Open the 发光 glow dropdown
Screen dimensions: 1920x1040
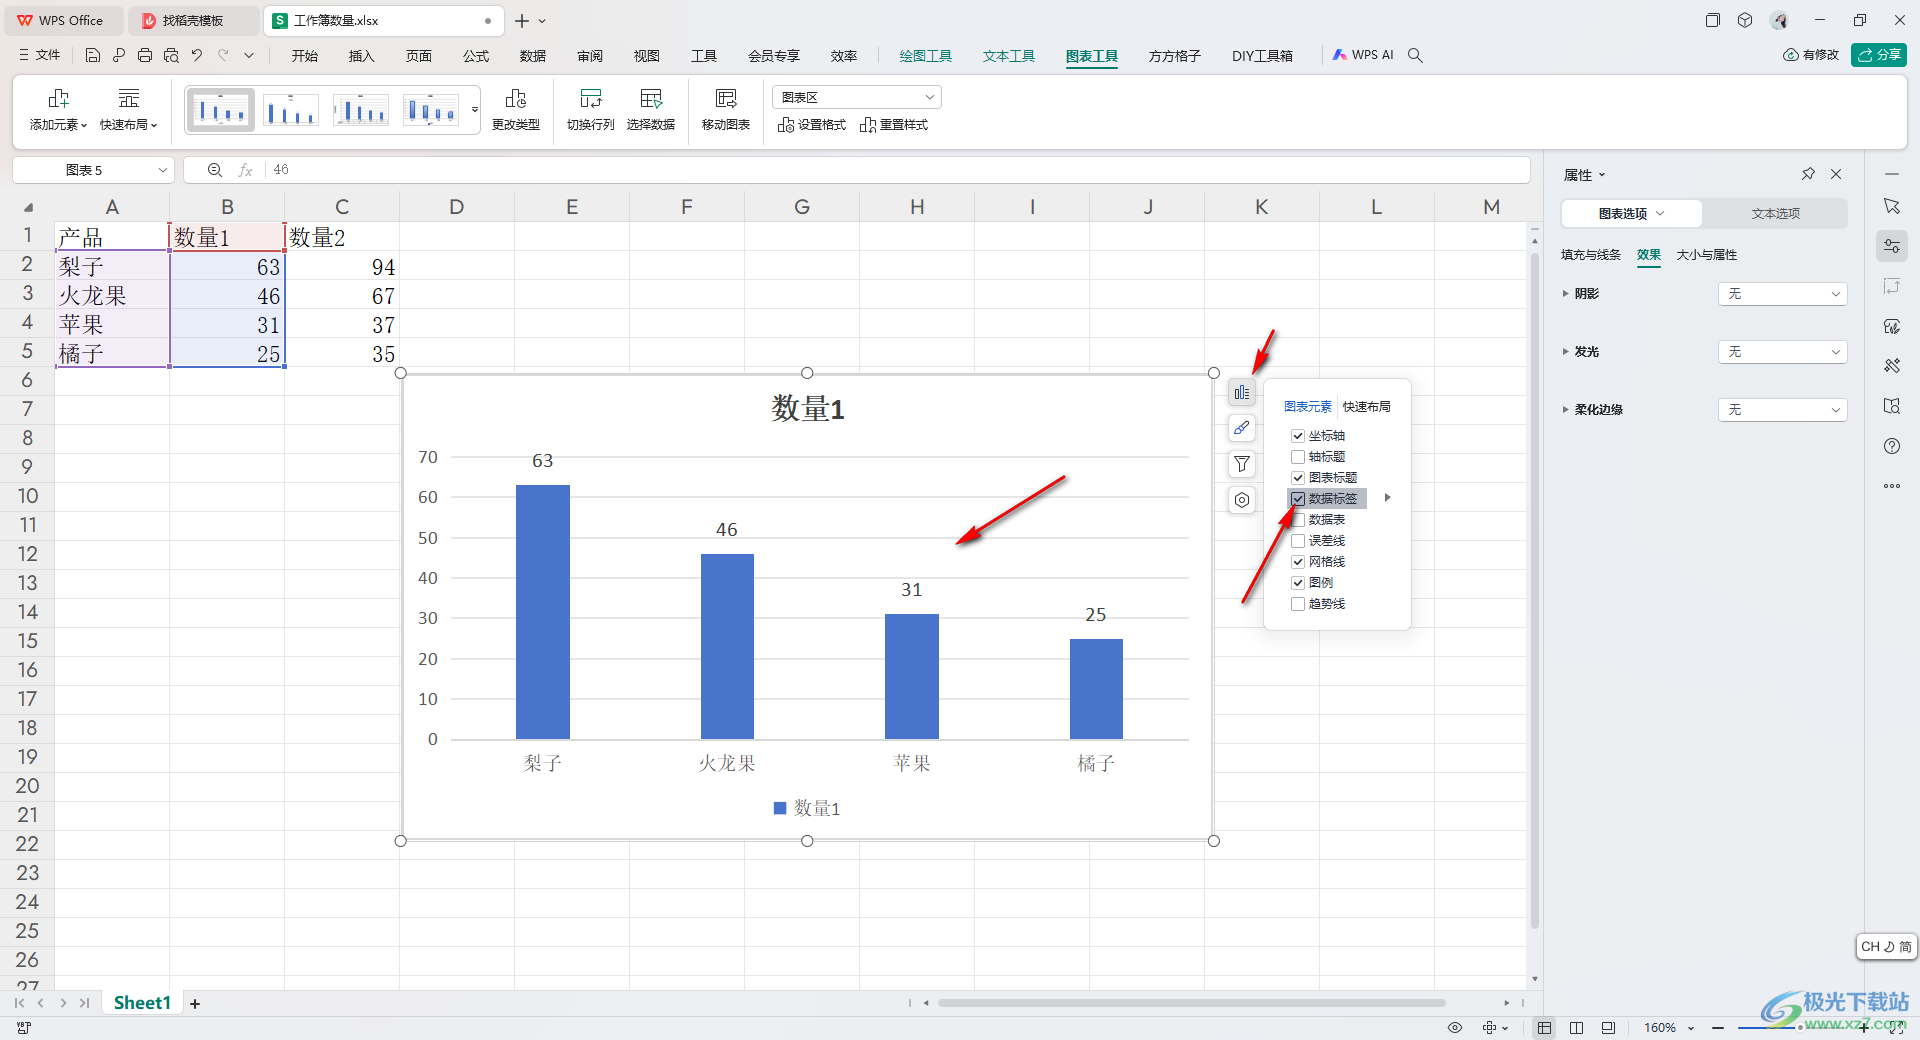pos(1782,352)
